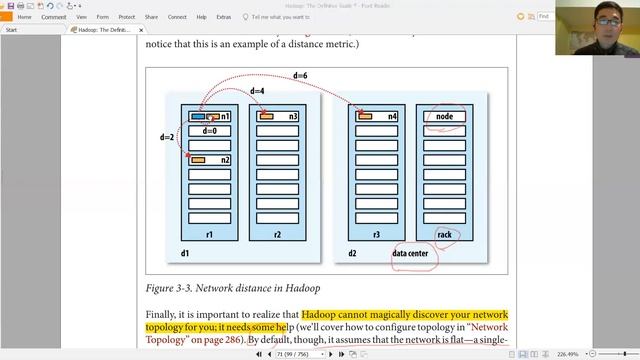Go to previous page arrow

pos(269,354)
